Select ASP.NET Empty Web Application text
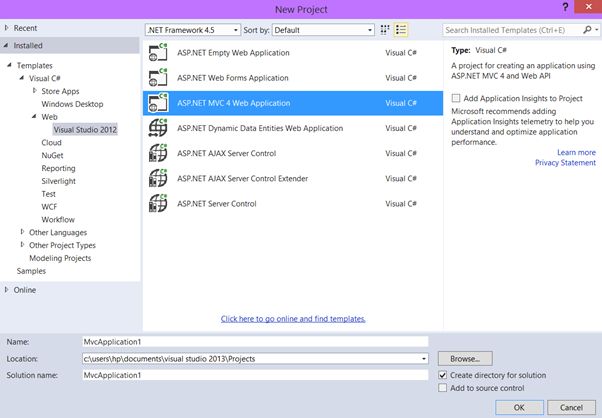The image size is (602, 418). click(233, 53)
